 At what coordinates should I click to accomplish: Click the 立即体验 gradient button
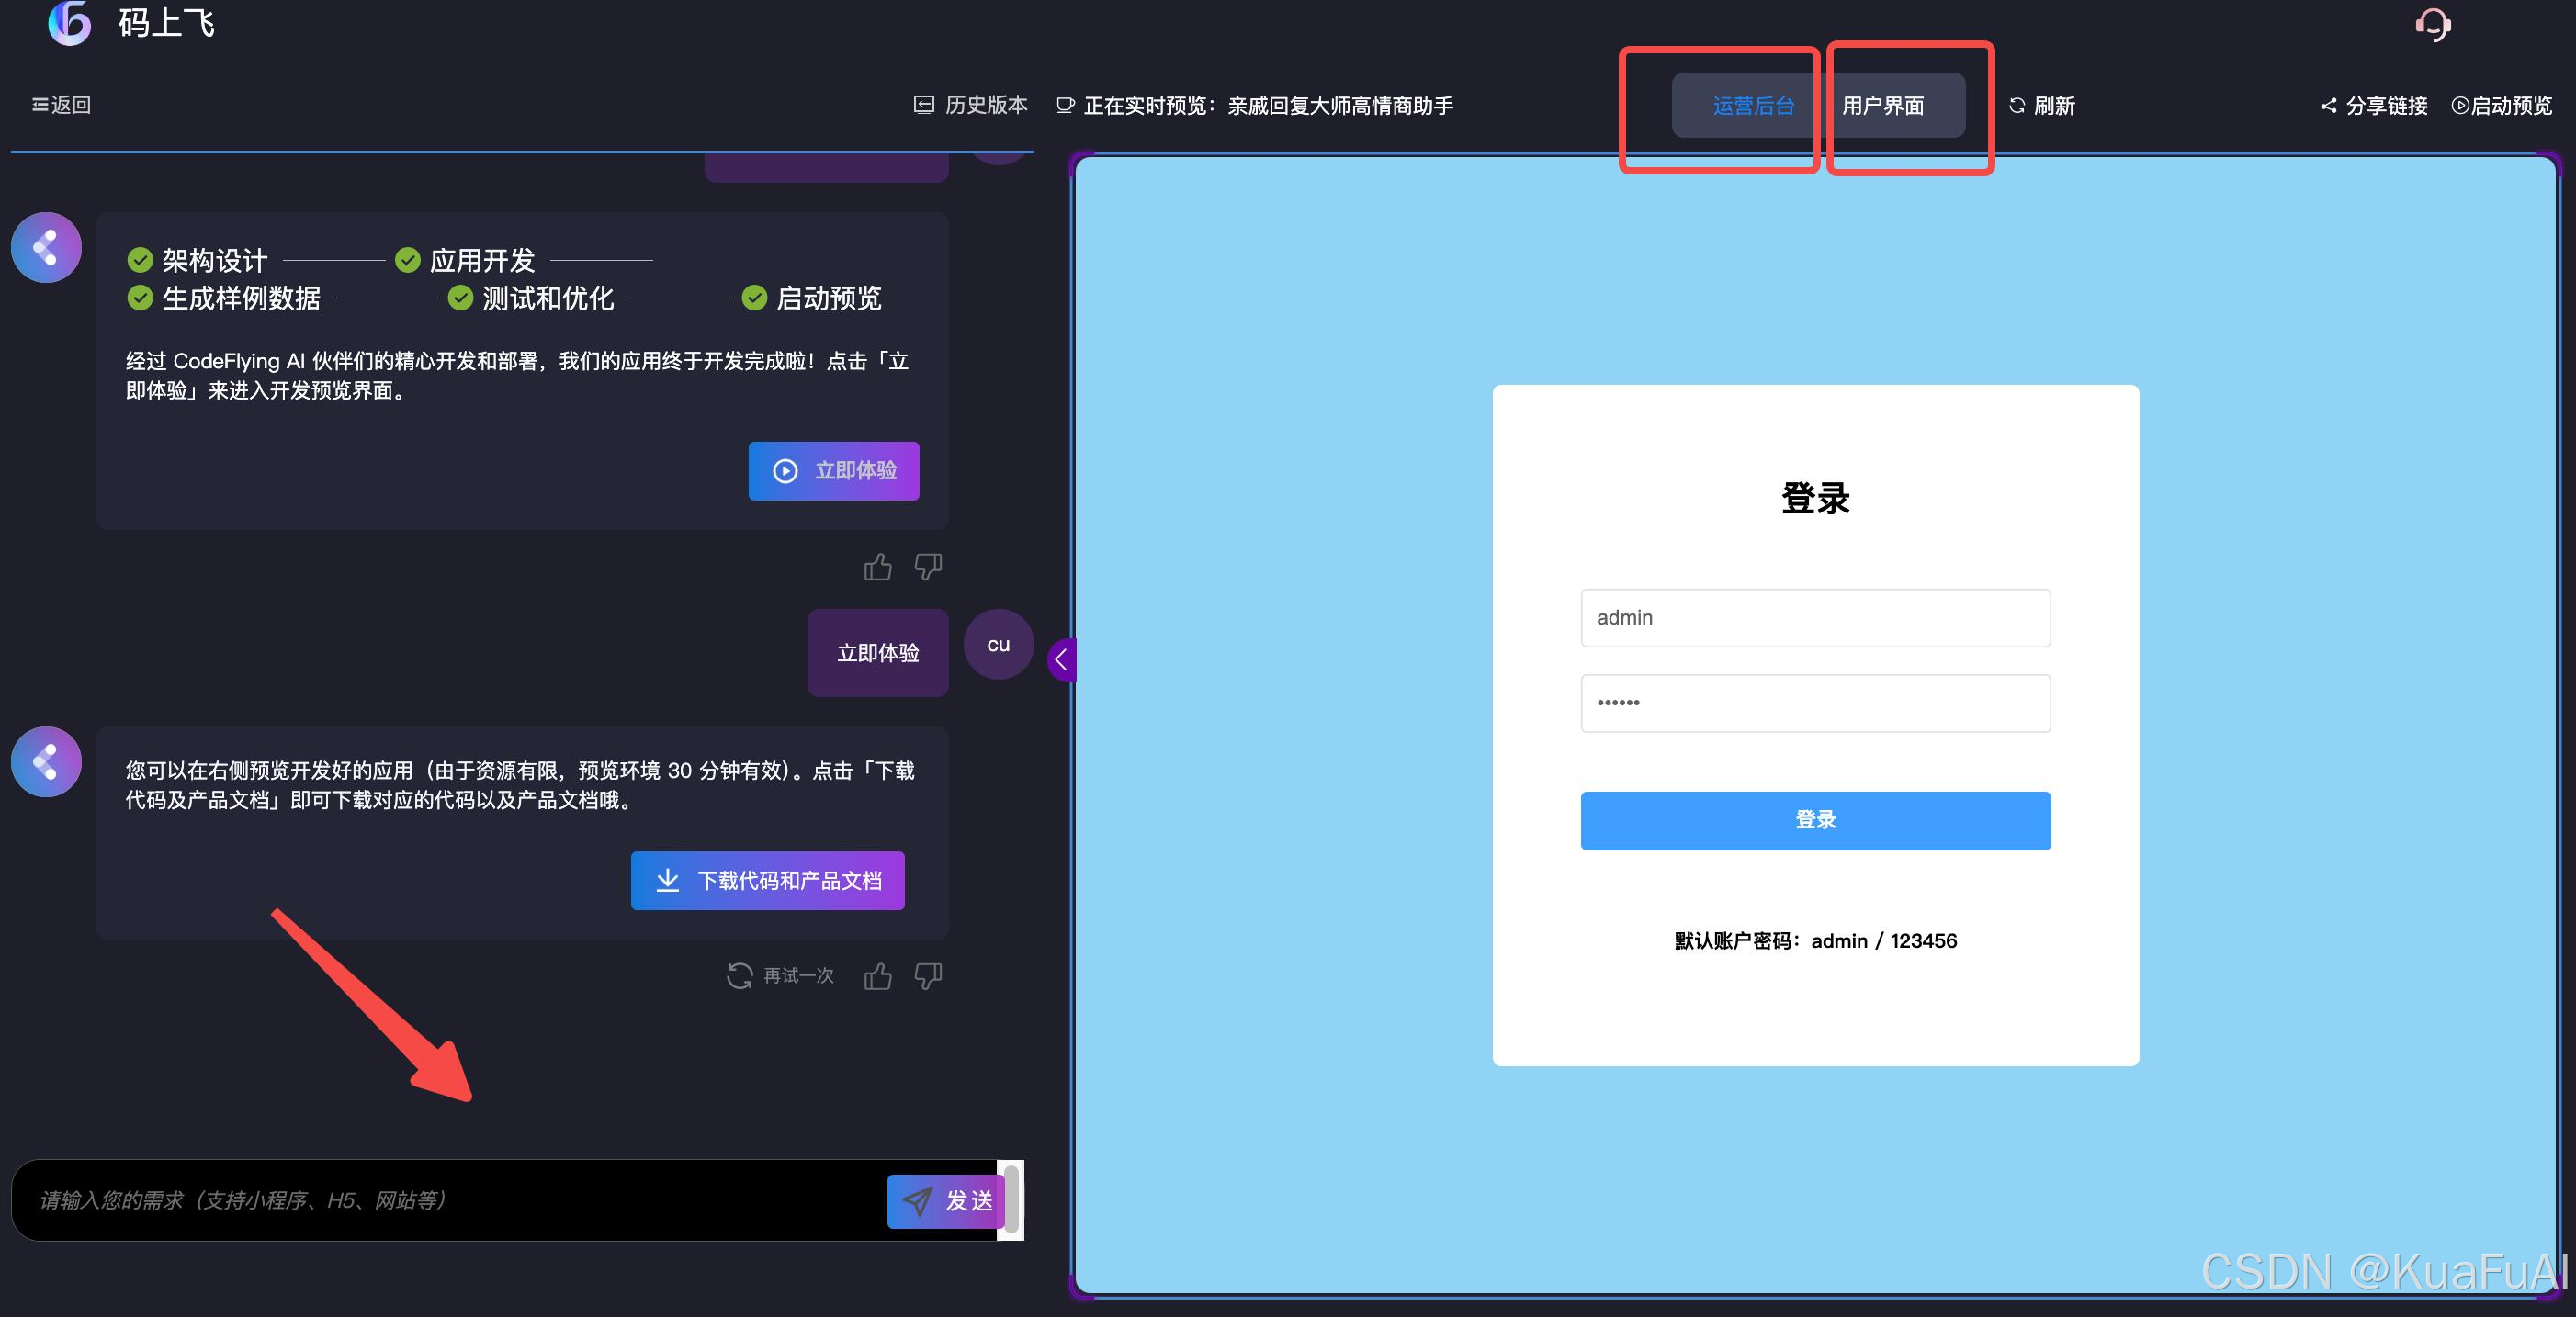833,471
